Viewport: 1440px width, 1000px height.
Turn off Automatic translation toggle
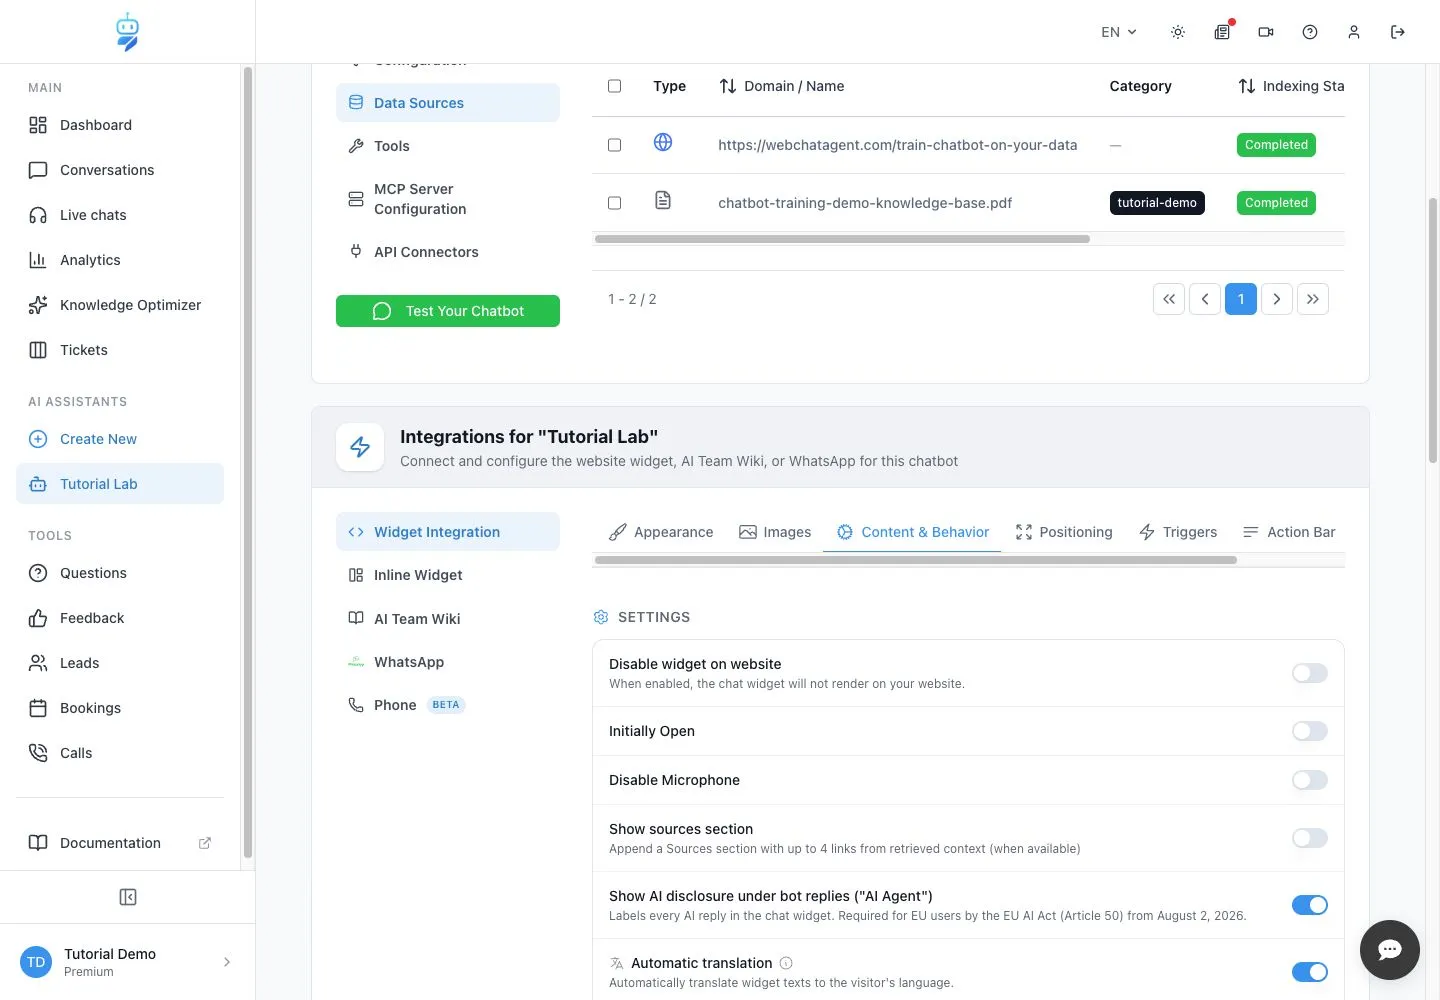click(x=1310, y=972)
